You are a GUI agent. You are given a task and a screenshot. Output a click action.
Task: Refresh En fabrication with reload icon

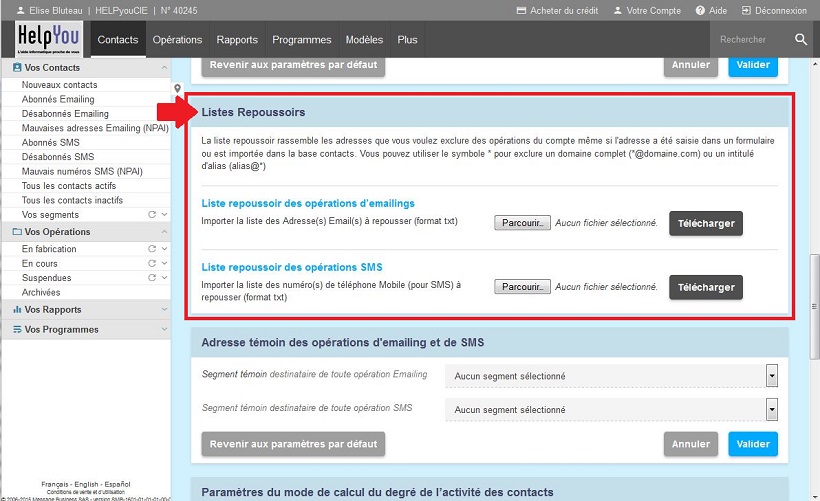(152, 249)
